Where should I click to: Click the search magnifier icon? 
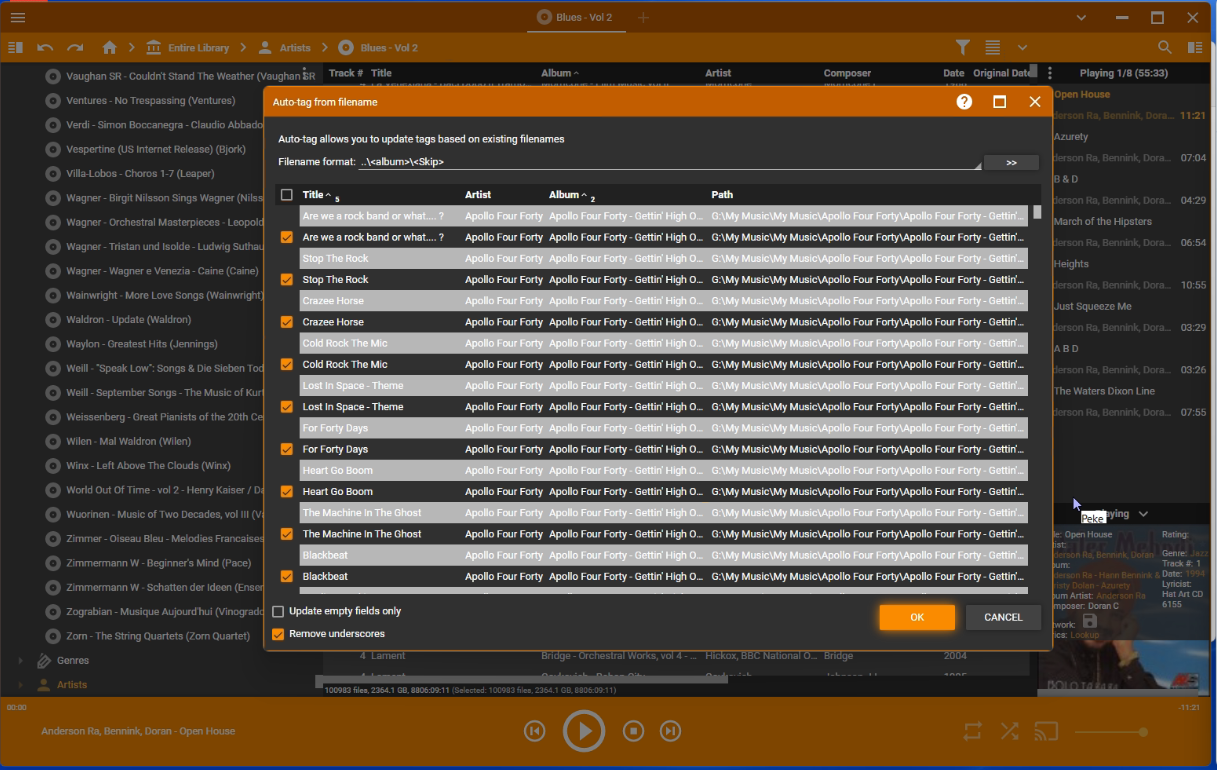point(1165,47)
